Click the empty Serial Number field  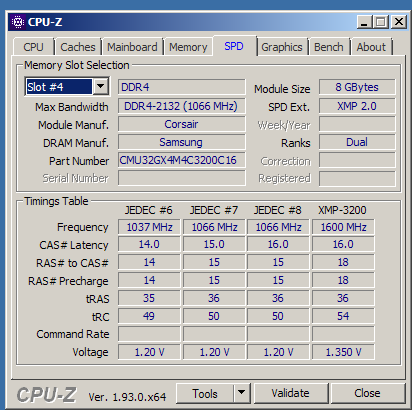tap(182, 178)
